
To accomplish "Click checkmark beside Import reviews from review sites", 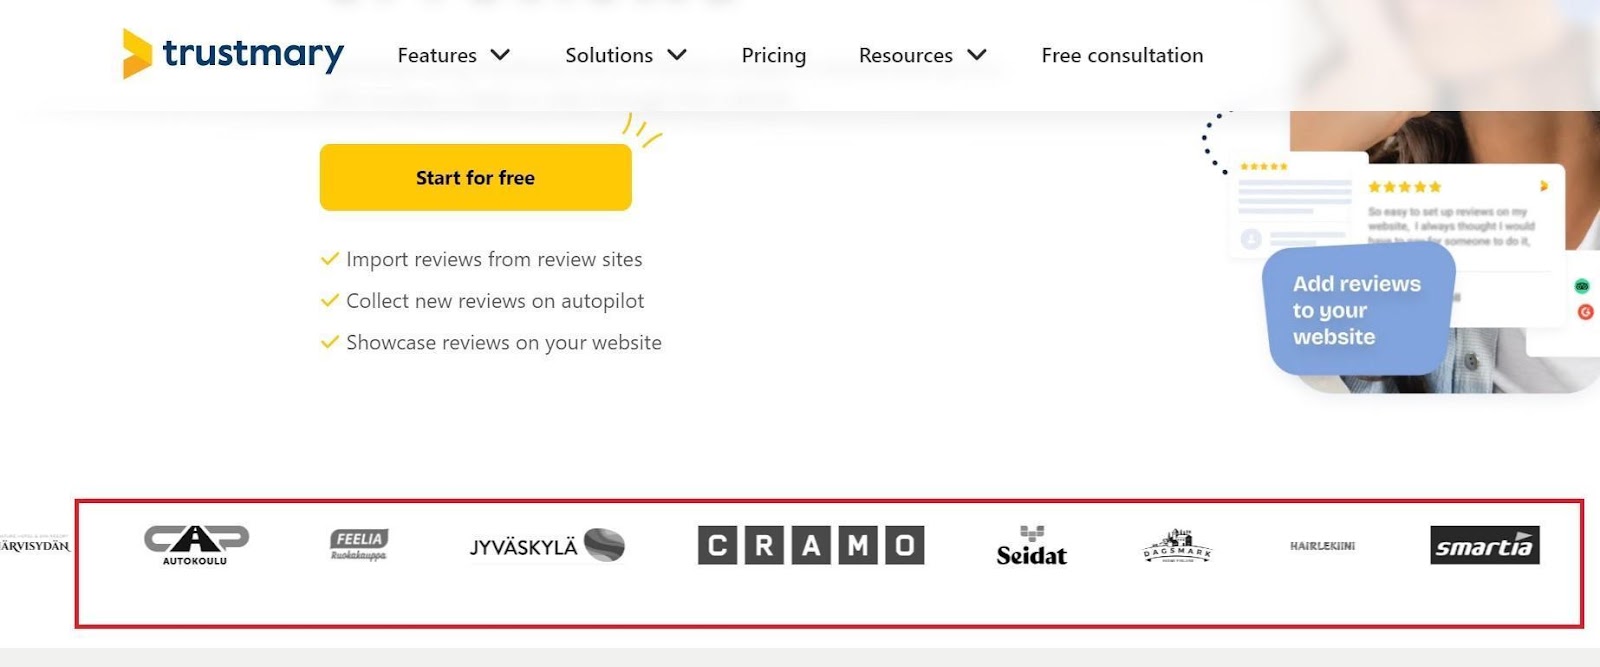I will point(329,259).
